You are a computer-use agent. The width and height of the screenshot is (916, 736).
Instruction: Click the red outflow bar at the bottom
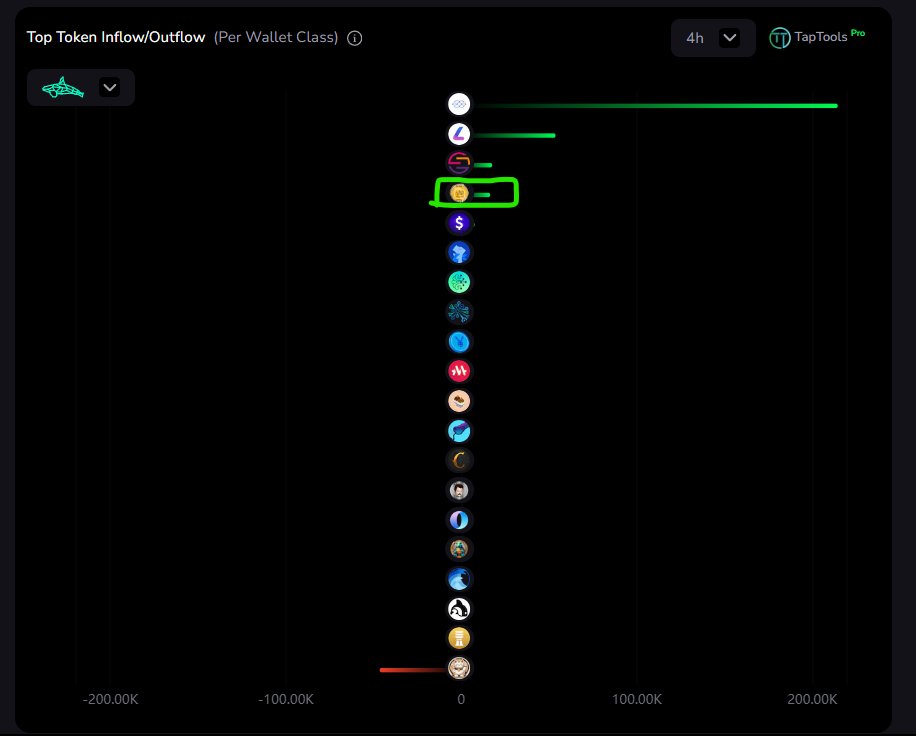coord(415,670)
